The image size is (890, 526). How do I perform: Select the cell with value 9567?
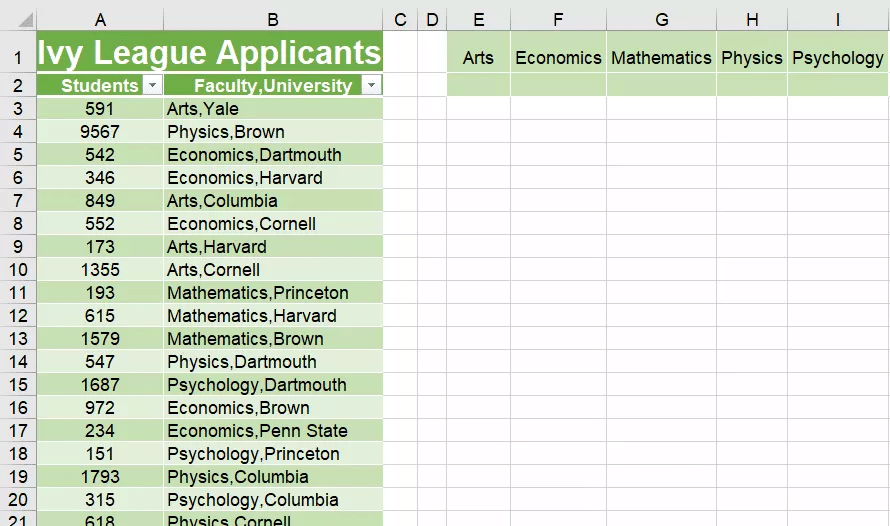(x=100, y=132)
